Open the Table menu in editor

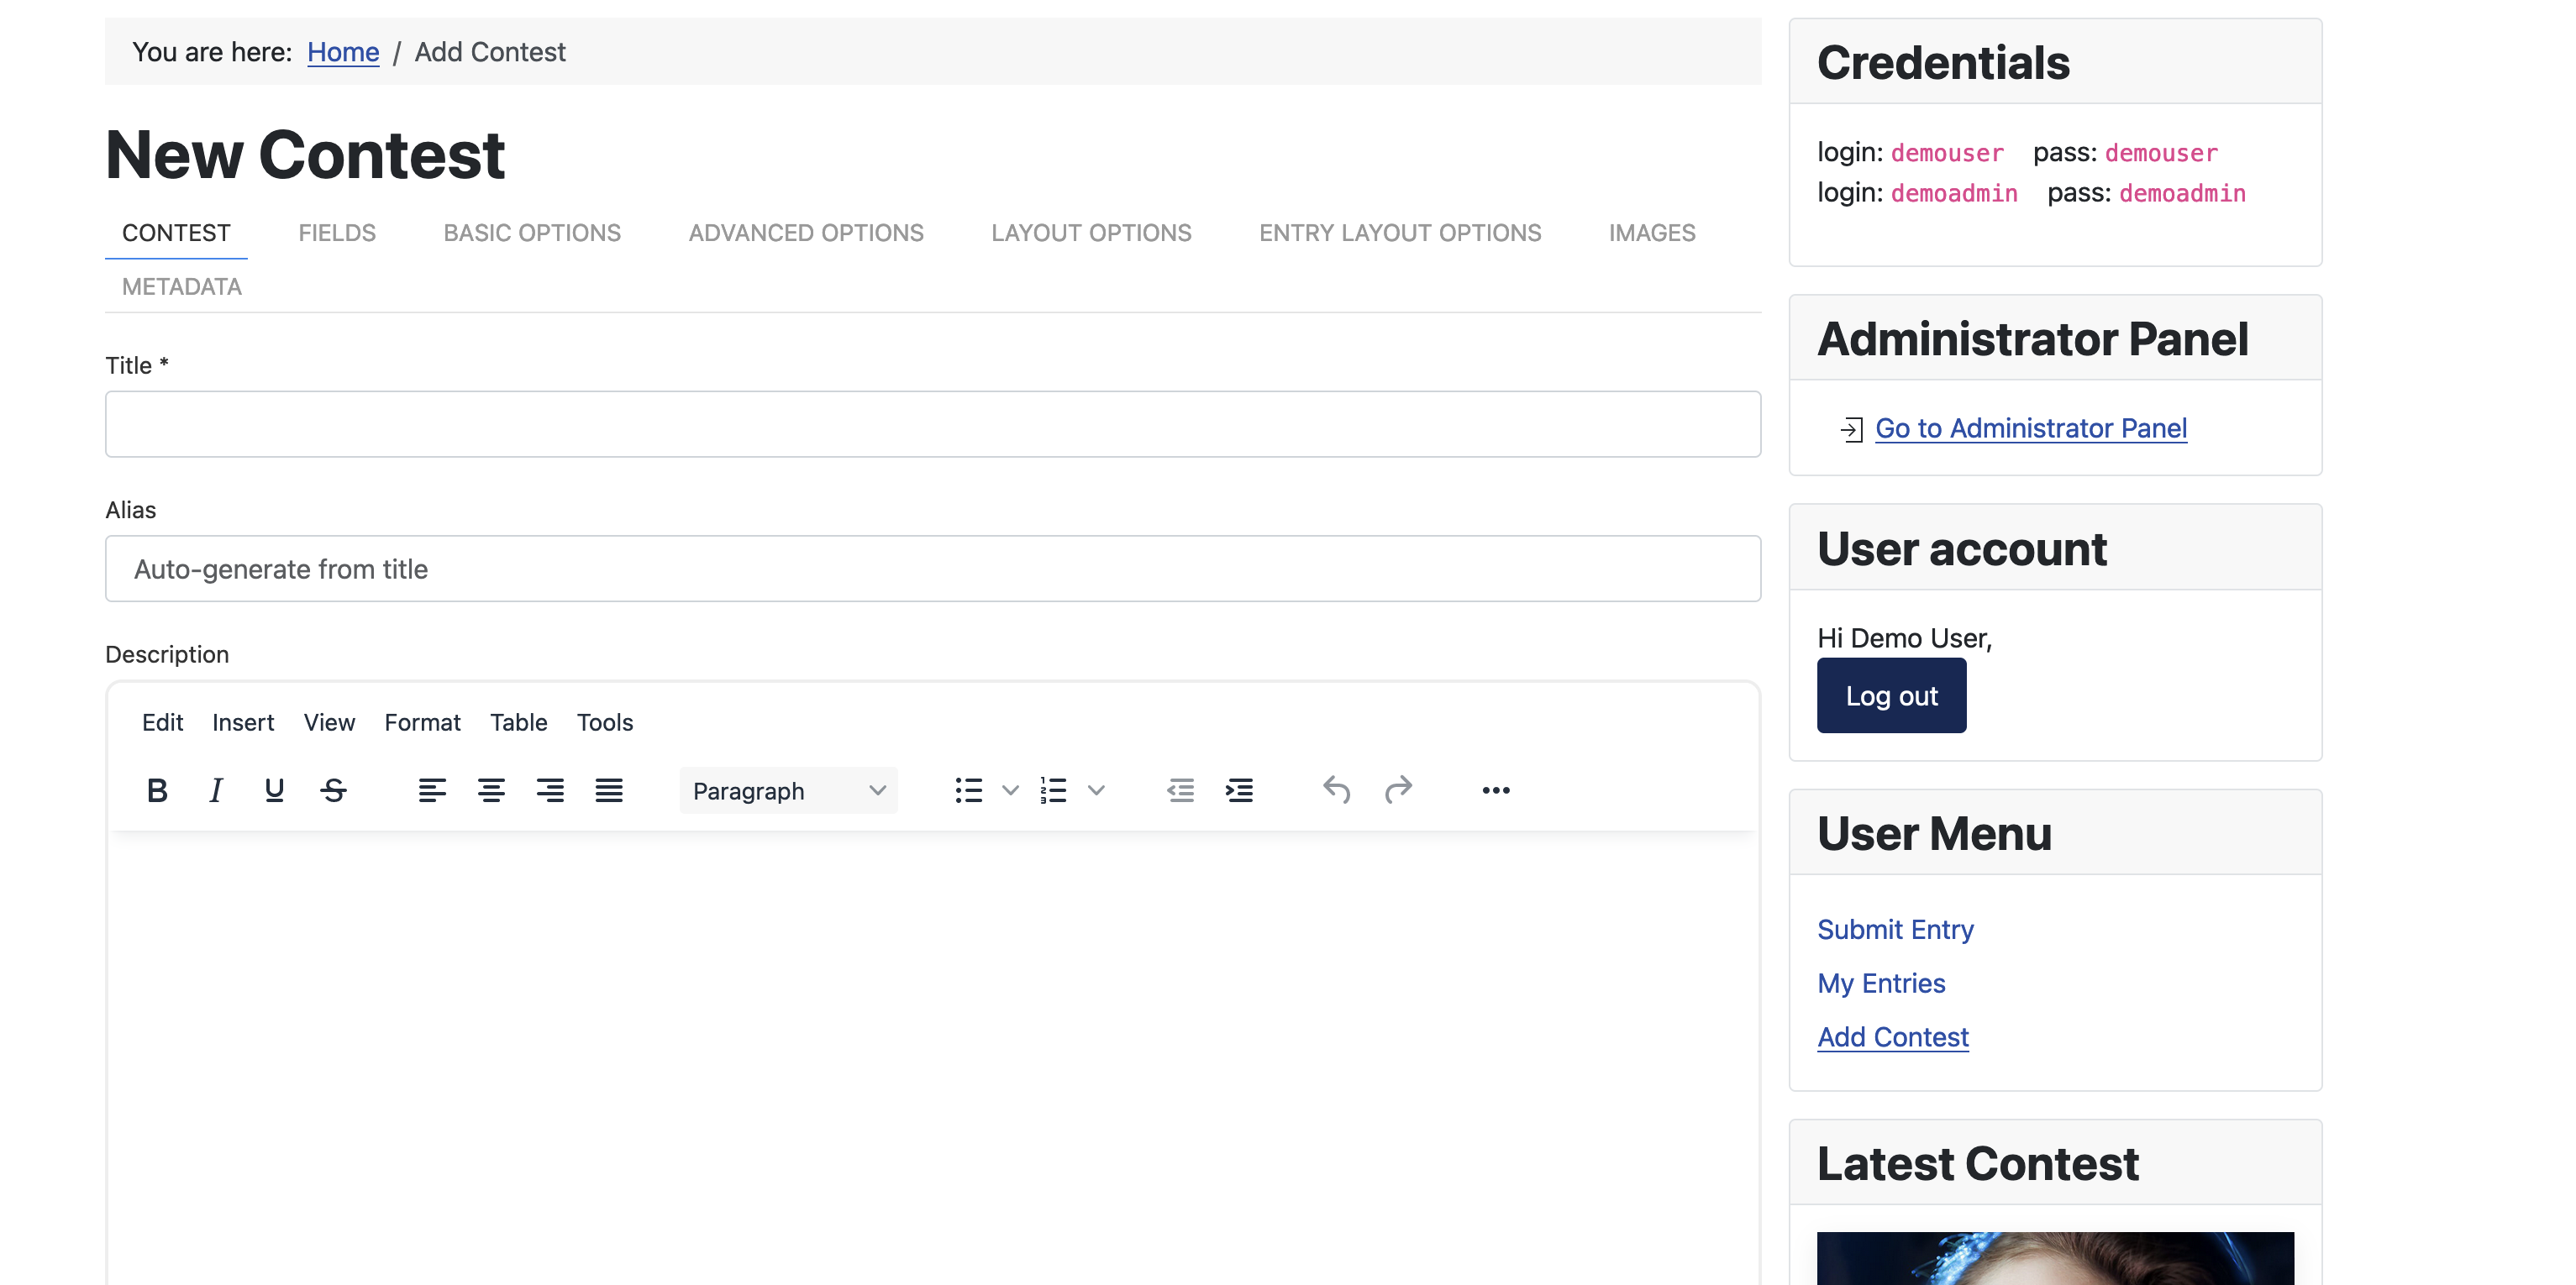(x=518, y=722)
